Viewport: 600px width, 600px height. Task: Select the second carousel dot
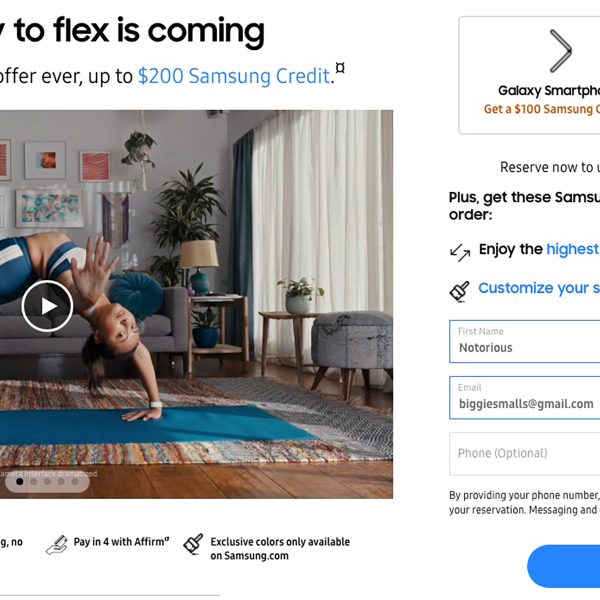(34, 481)
